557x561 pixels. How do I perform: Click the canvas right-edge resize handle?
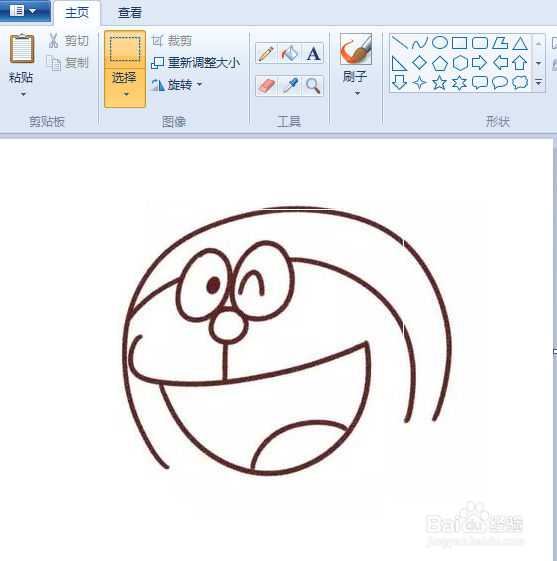pyautogui.click(x=555, y=352)
